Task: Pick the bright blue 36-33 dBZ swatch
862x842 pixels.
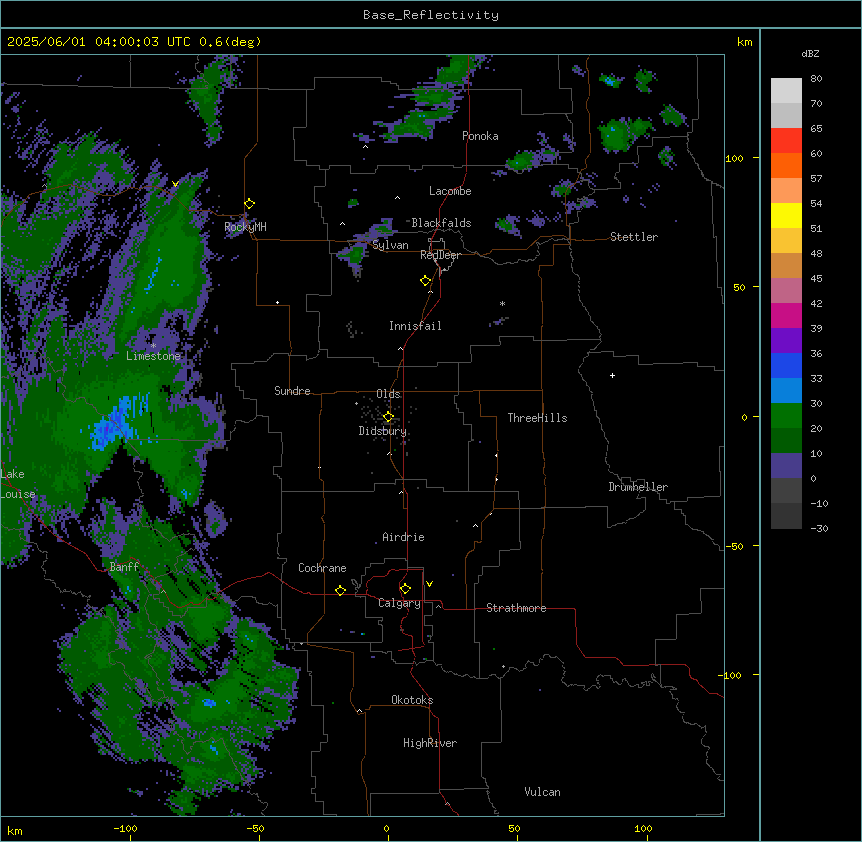Action: pyautogui.click(x=786, y=365)
